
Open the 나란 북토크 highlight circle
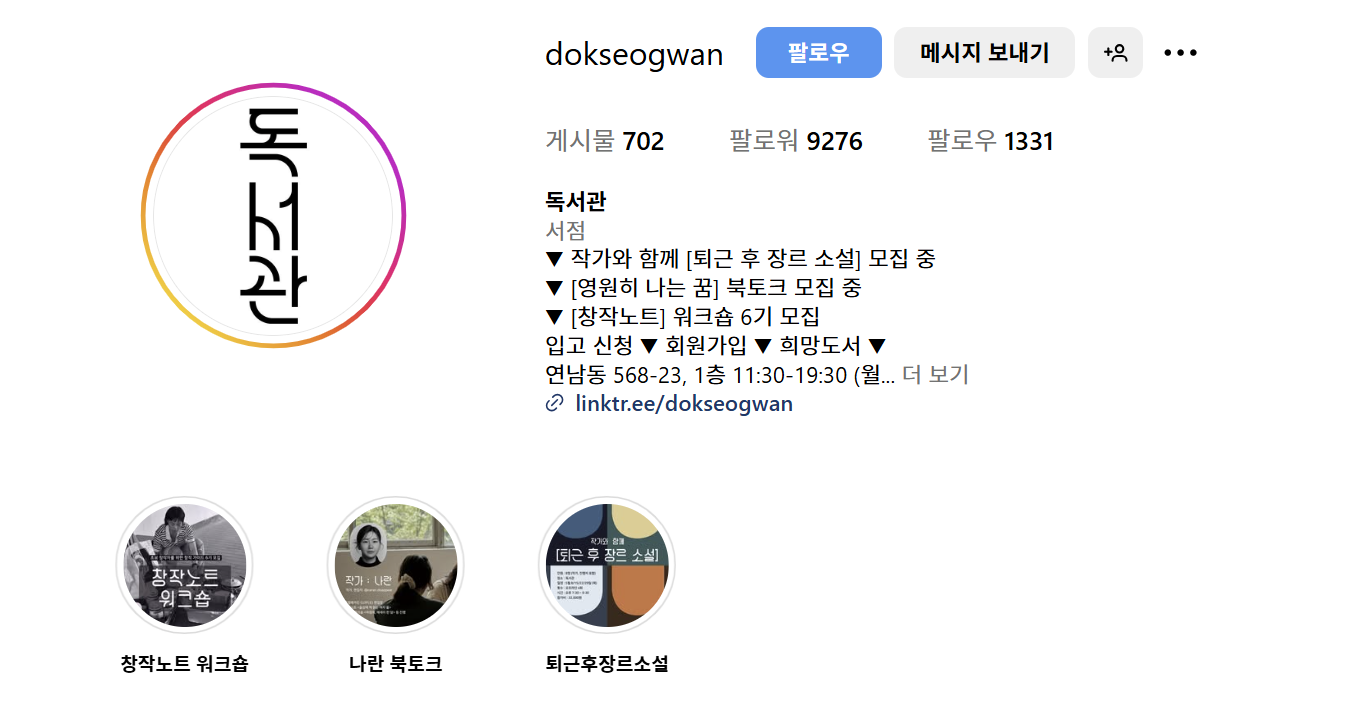[x=395, y=566]
